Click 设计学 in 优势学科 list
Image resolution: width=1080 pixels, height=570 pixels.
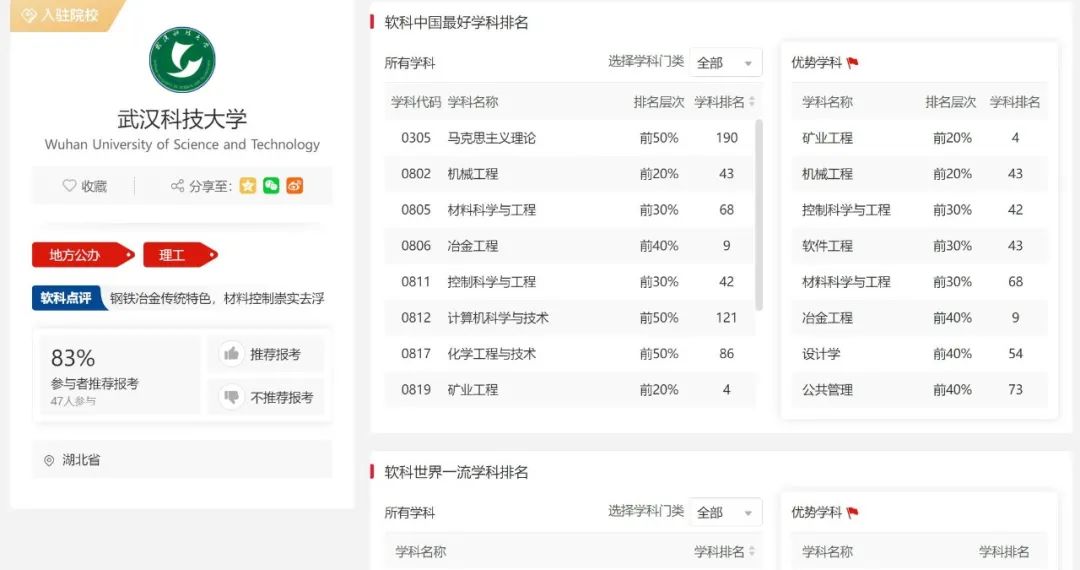point(821,353)
